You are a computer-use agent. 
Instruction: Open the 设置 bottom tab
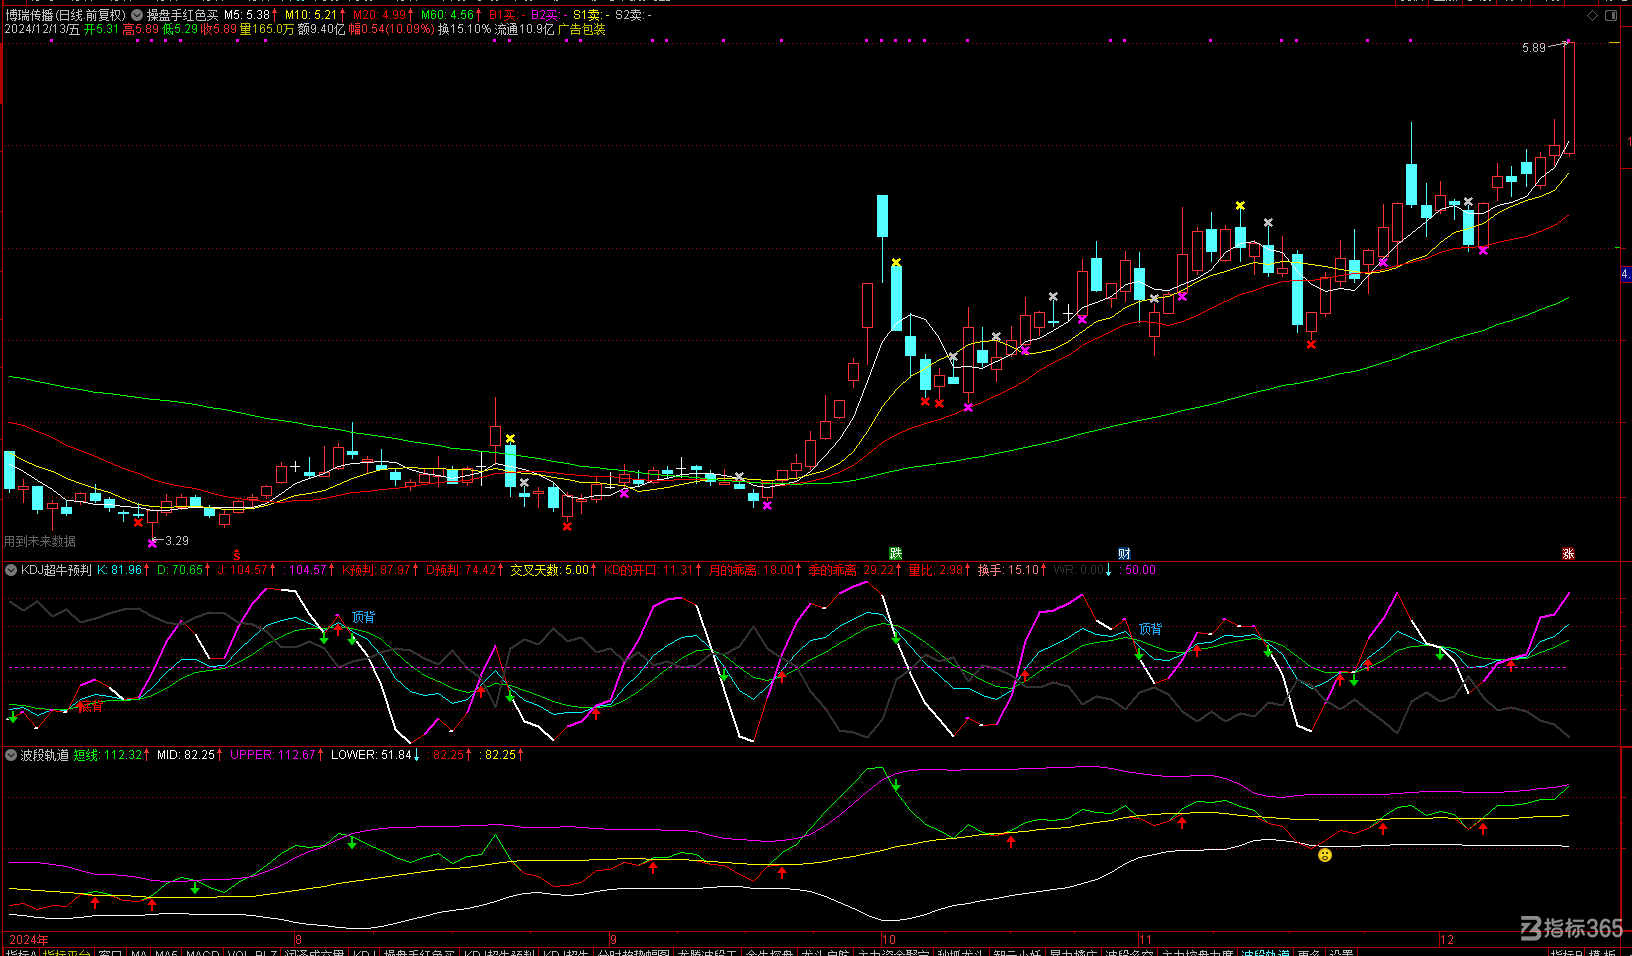tap(1341, 952)
